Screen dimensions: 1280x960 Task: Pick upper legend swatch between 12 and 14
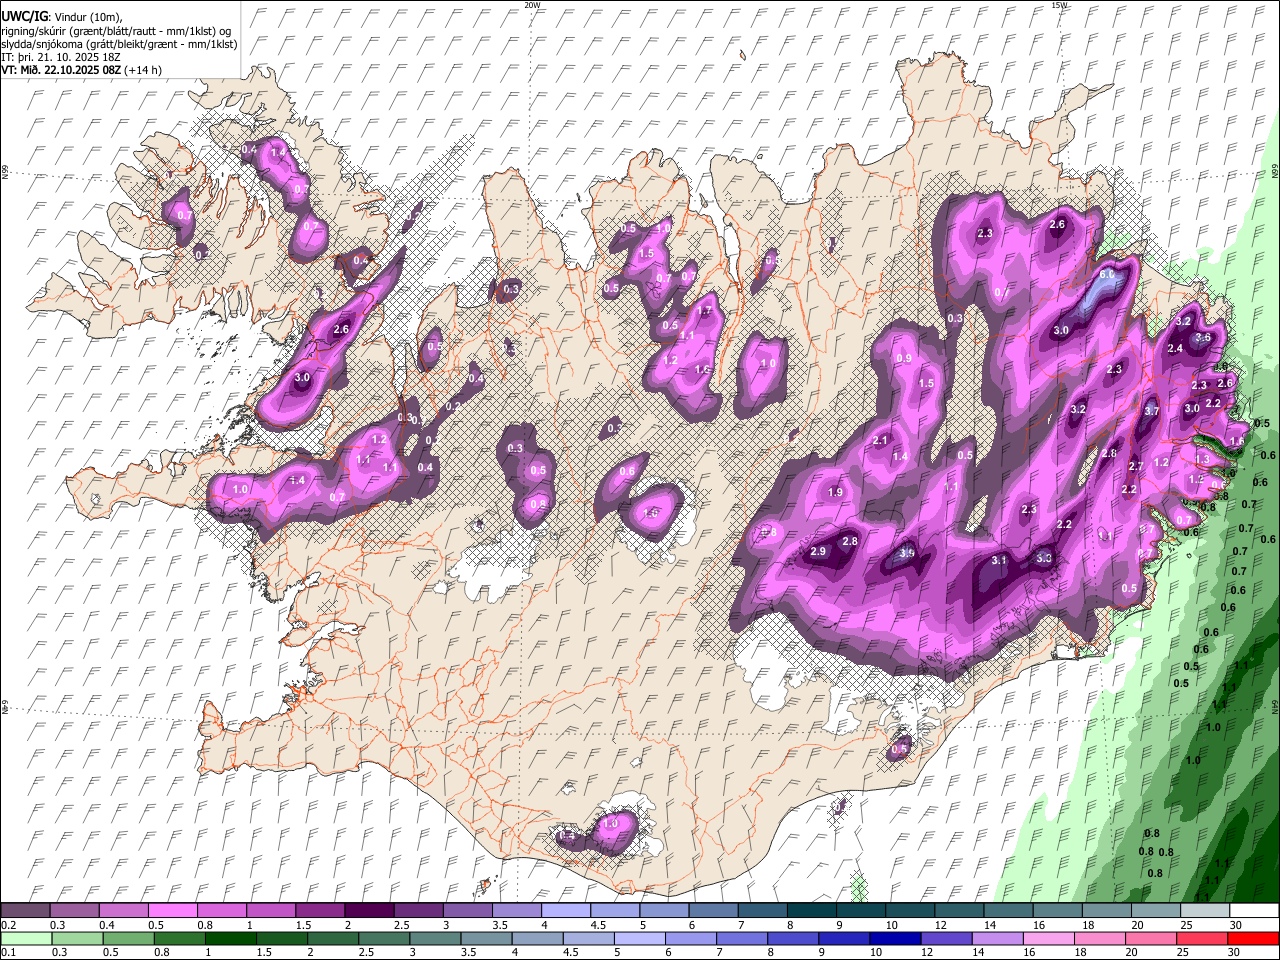(958, 910)
